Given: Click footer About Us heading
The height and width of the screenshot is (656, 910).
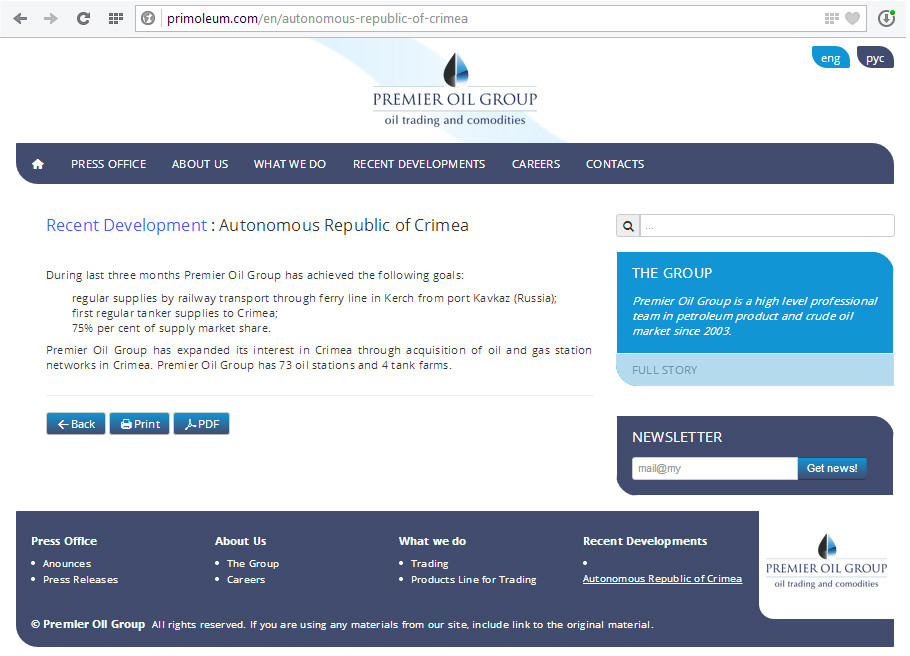Looking at the screenshot, I should click(241, 541).
